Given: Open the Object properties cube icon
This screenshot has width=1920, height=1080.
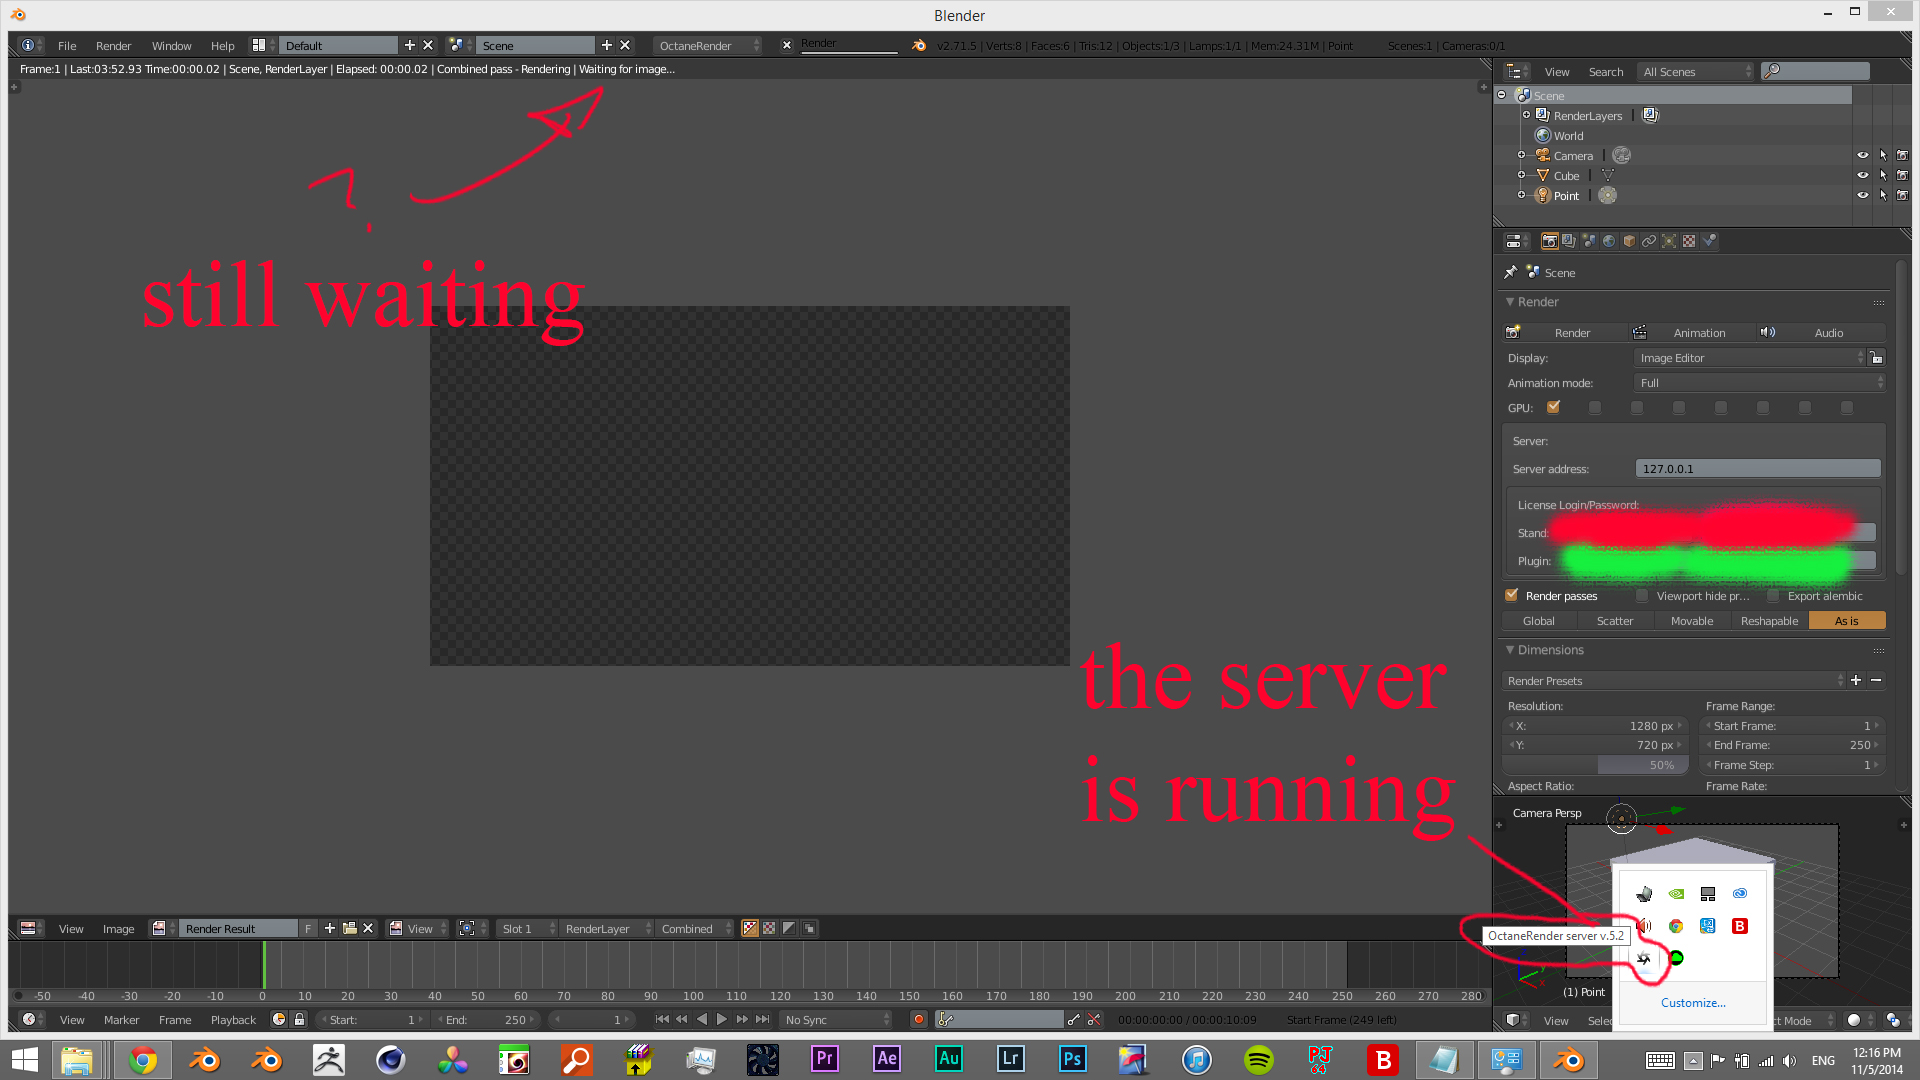Looking at the screenshot, I should click(x=1629, y=241).
